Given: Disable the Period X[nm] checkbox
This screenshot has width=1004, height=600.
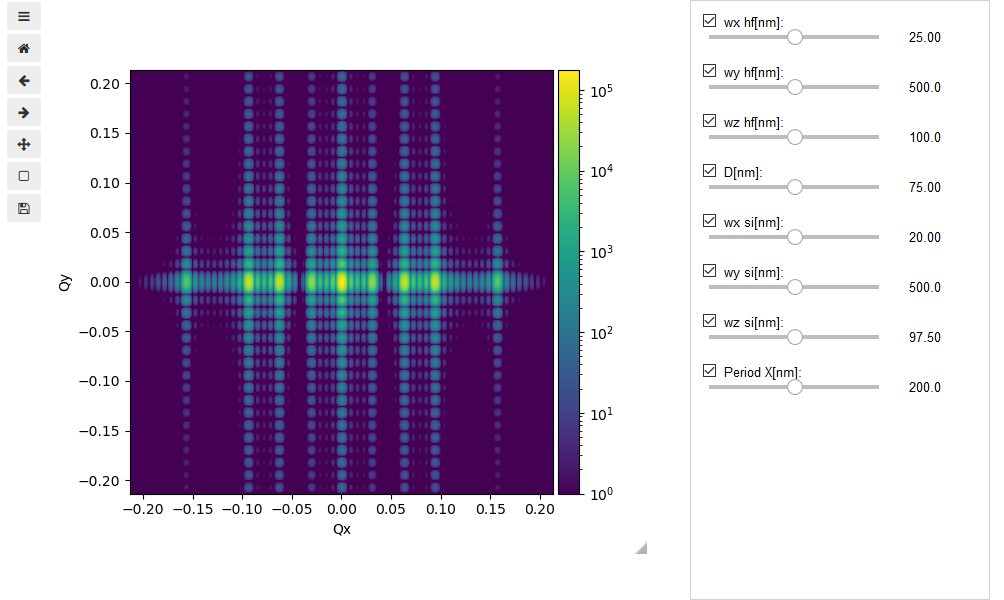Looking at the screenshot, I should [709, 370].
